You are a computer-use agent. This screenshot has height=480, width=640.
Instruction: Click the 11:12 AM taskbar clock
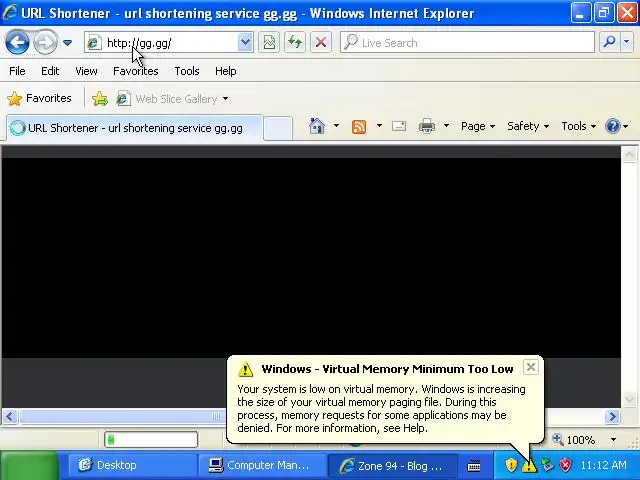pyautogui.click(x=603, y=465)
